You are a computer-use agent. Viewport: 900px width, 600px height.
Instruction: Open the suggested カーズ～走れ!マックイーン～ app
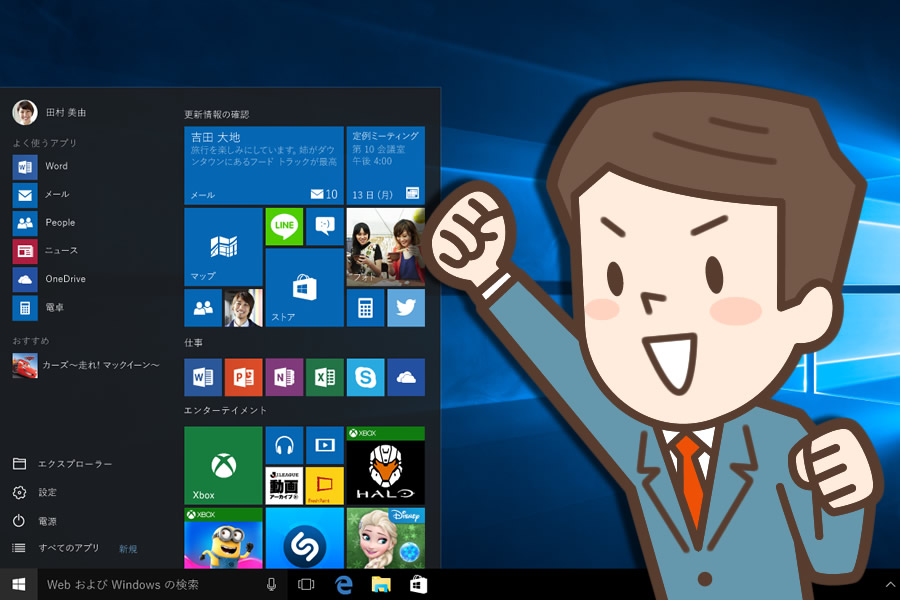click(86, 365)
